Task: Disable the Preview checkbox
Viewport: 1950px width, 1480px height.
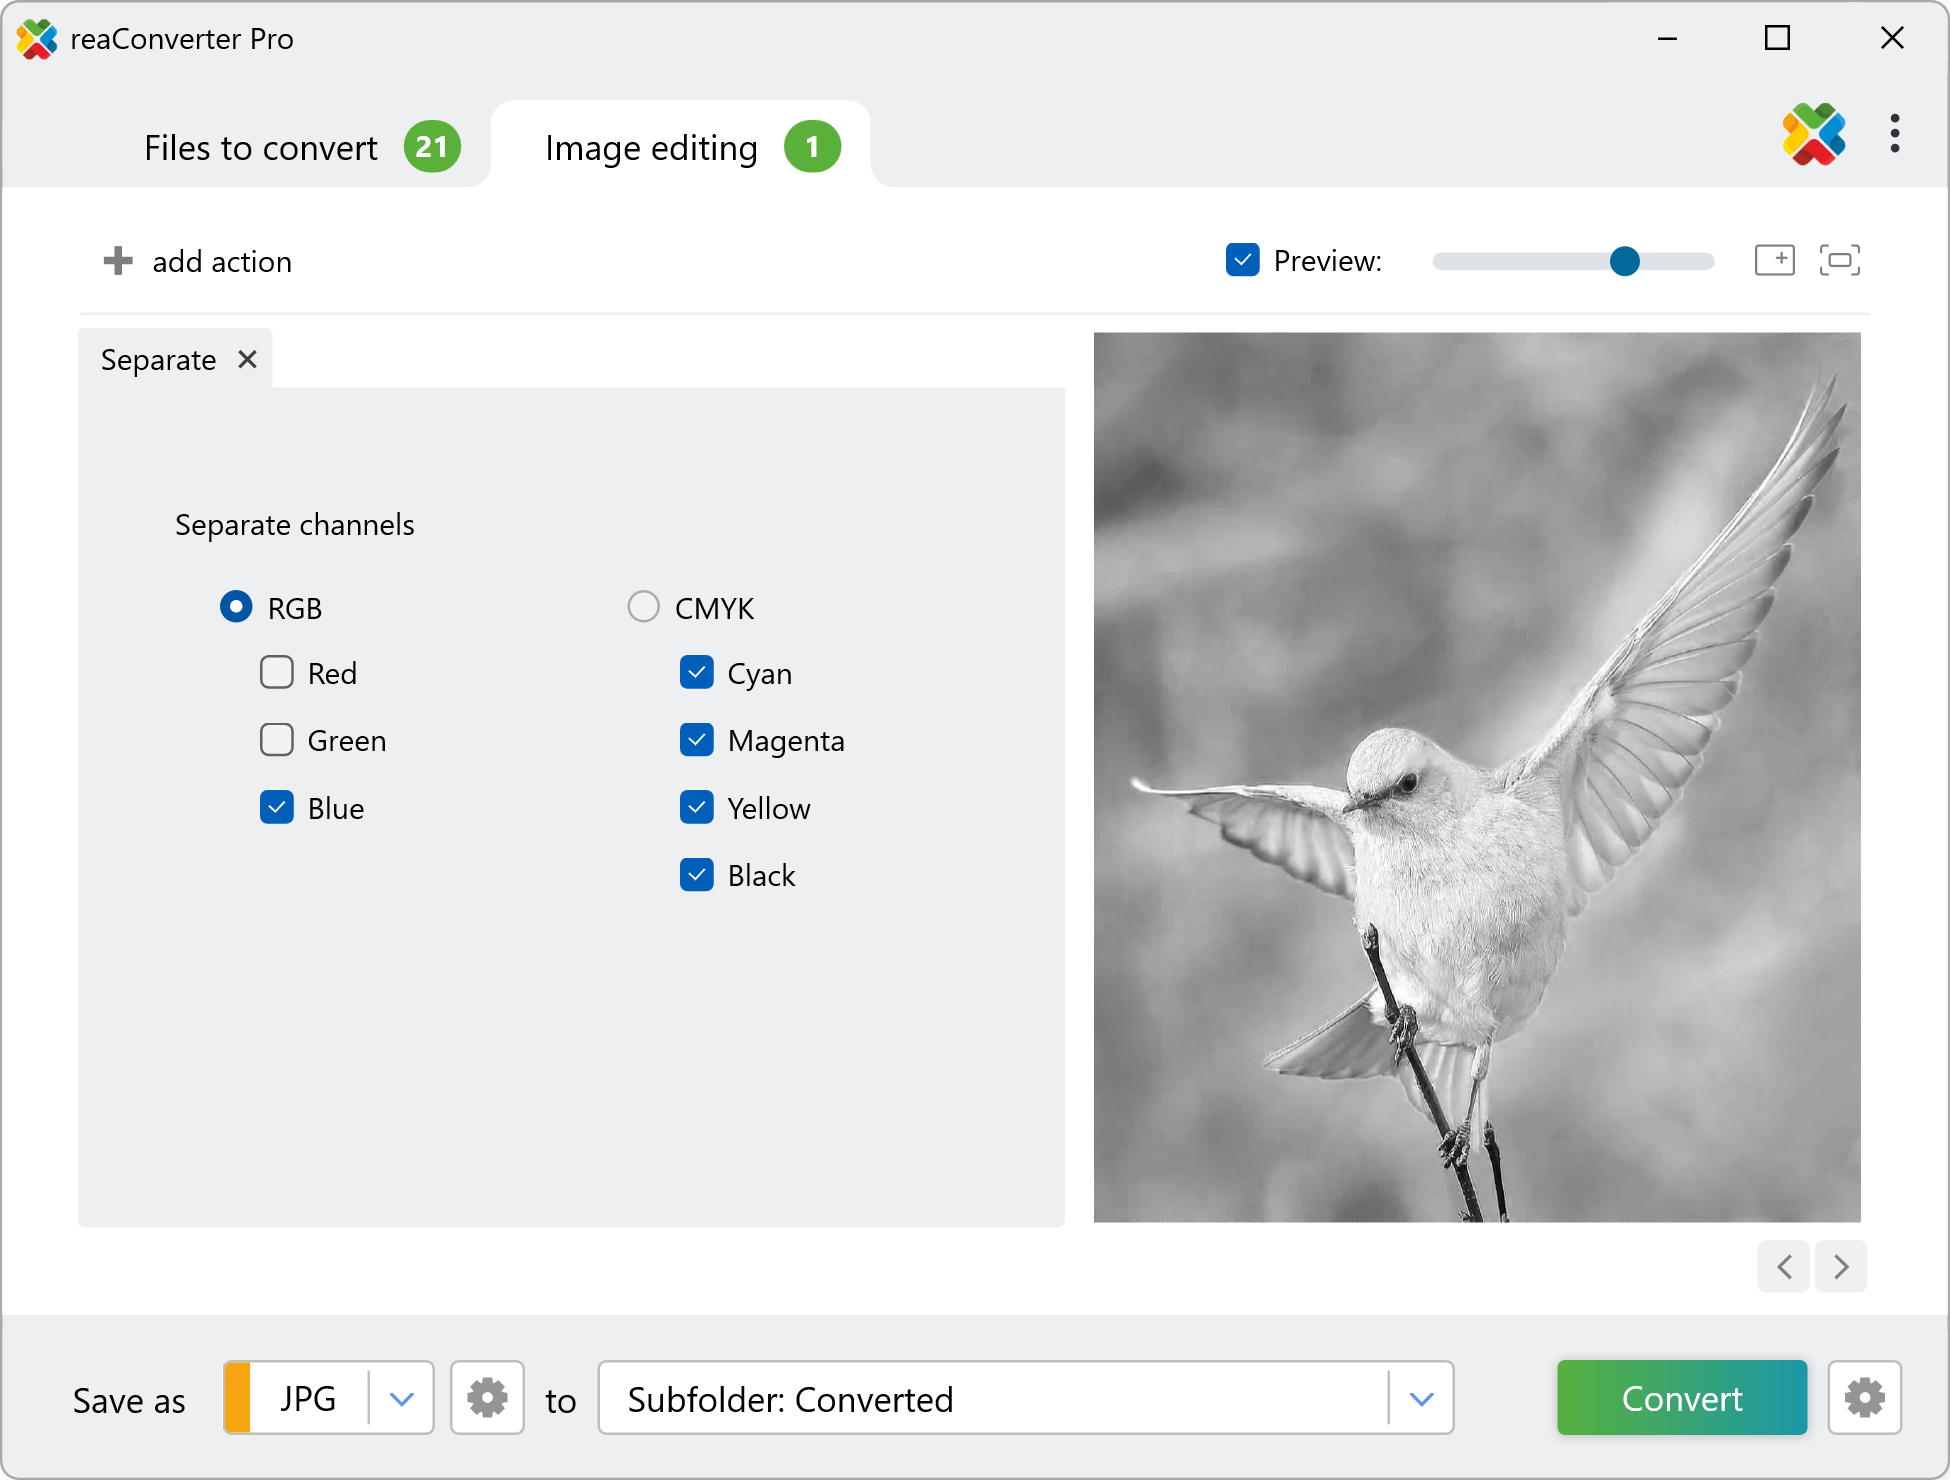Action: 1242,261
